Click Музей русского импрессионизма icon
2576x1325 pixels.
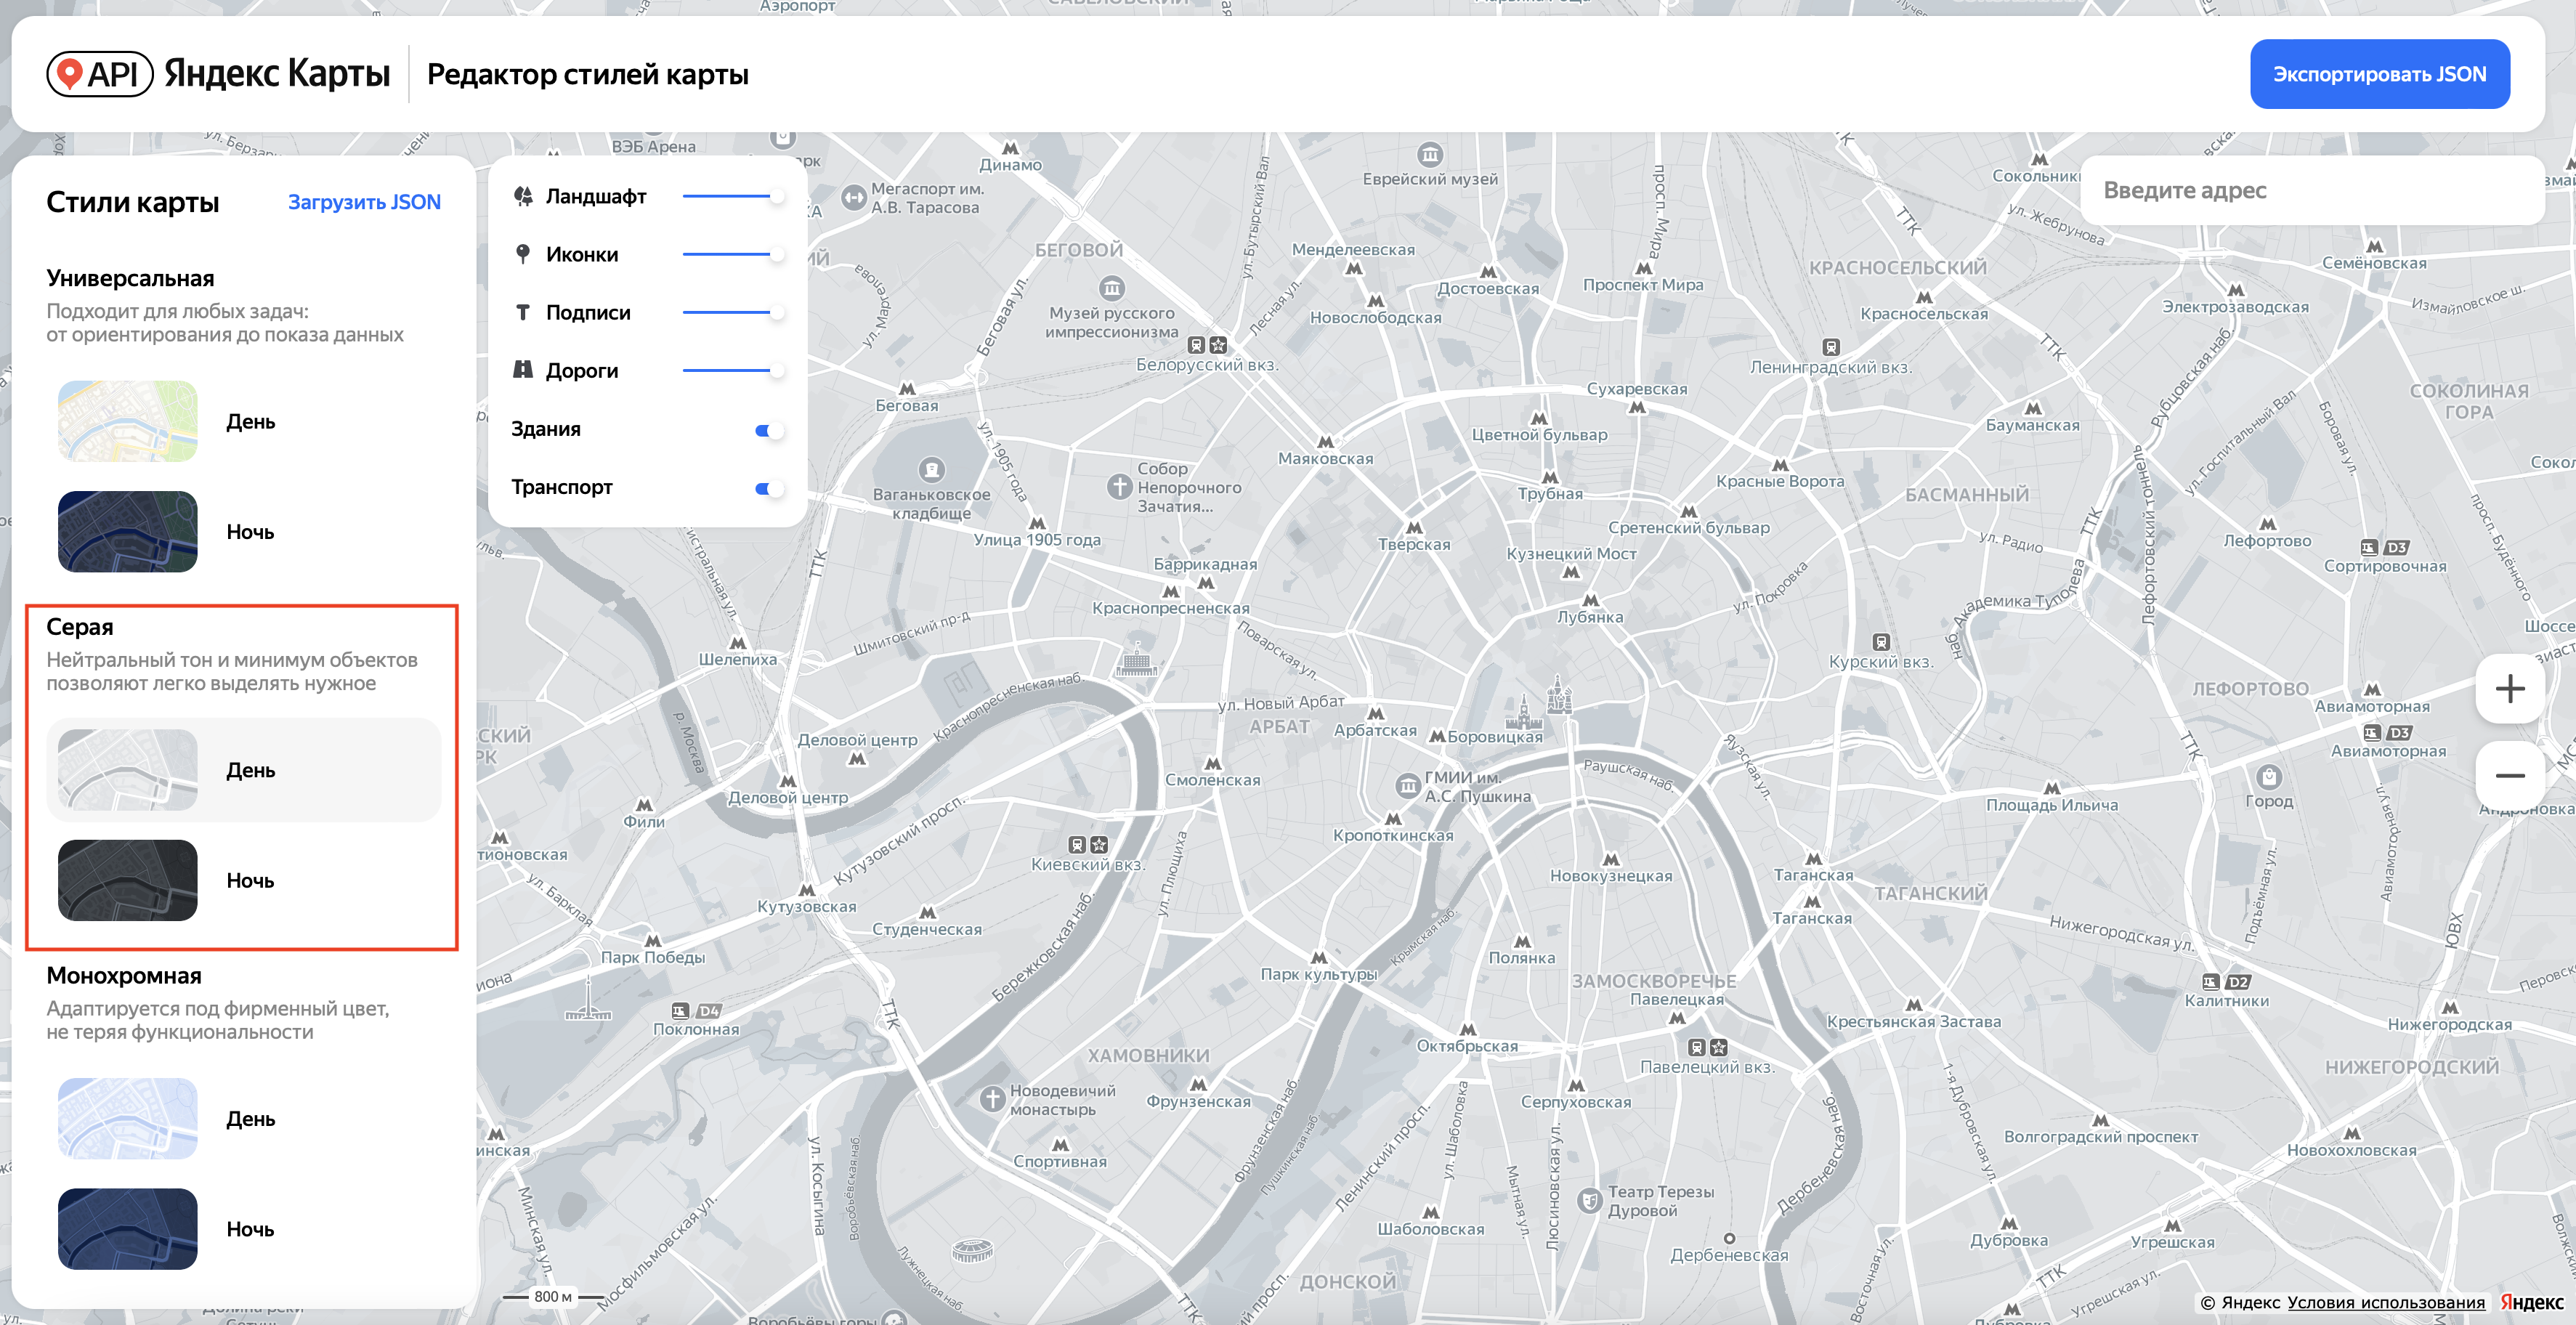[x=1111, y=288]
